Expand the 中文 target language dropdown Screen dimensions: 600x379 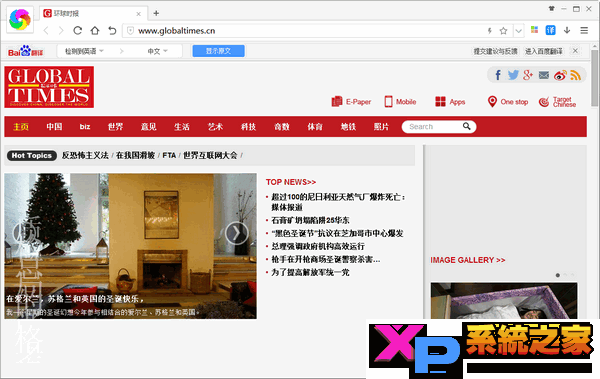click(157, 51)
